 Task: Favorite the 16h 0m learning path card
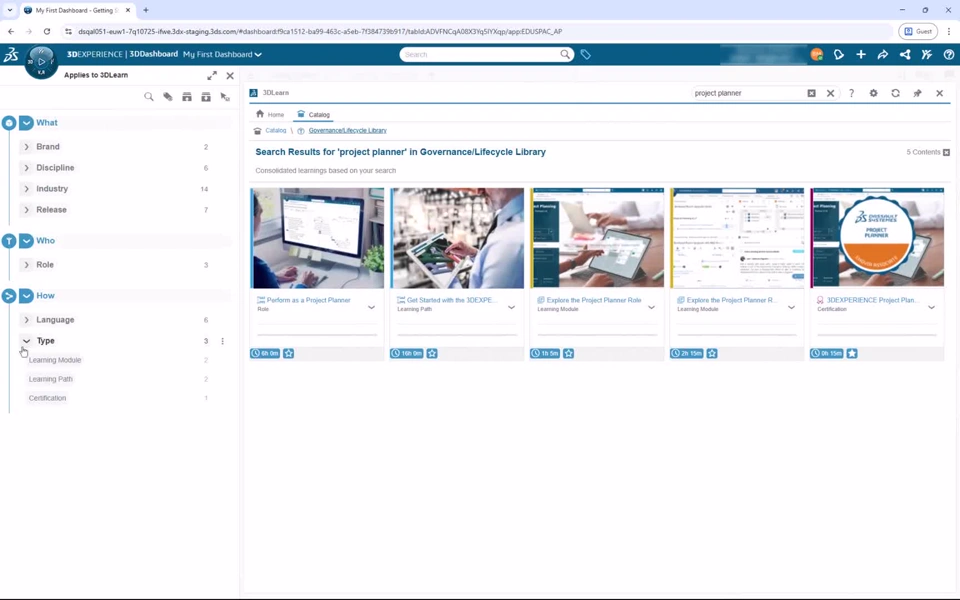[432, 353]
